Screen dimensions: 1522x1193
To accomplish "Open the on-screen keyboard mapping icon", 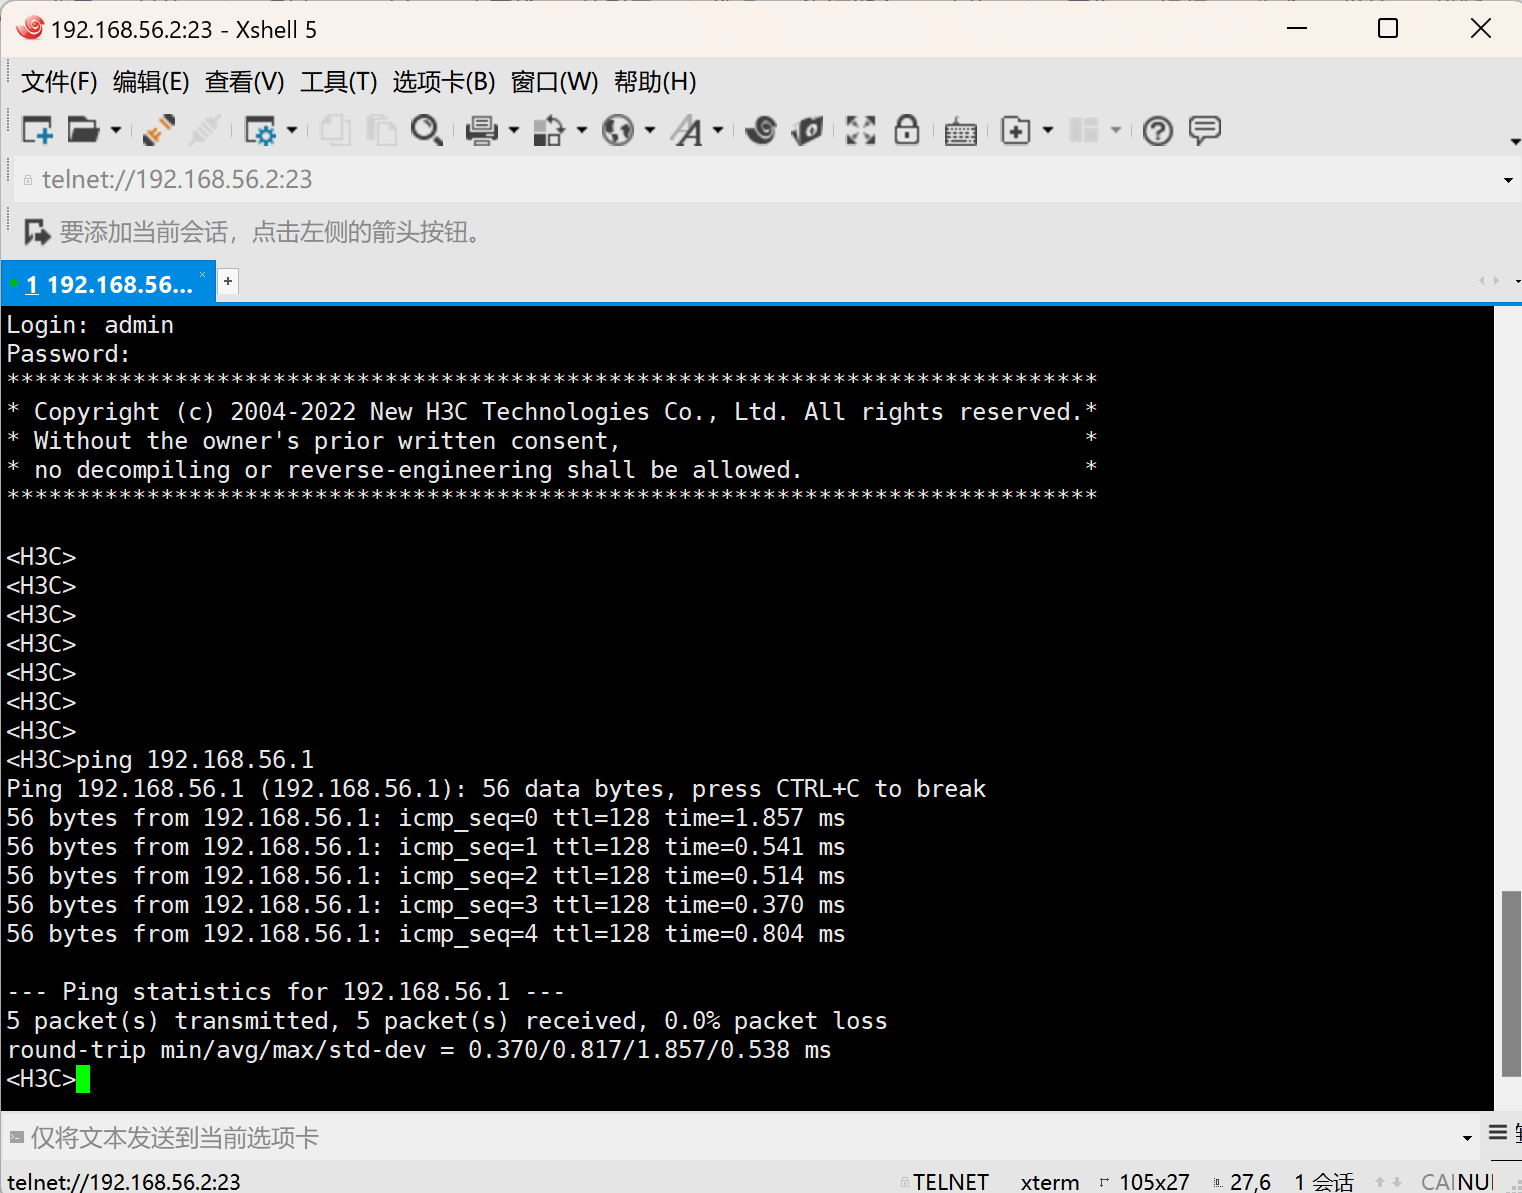I will [x=961, y=131].
